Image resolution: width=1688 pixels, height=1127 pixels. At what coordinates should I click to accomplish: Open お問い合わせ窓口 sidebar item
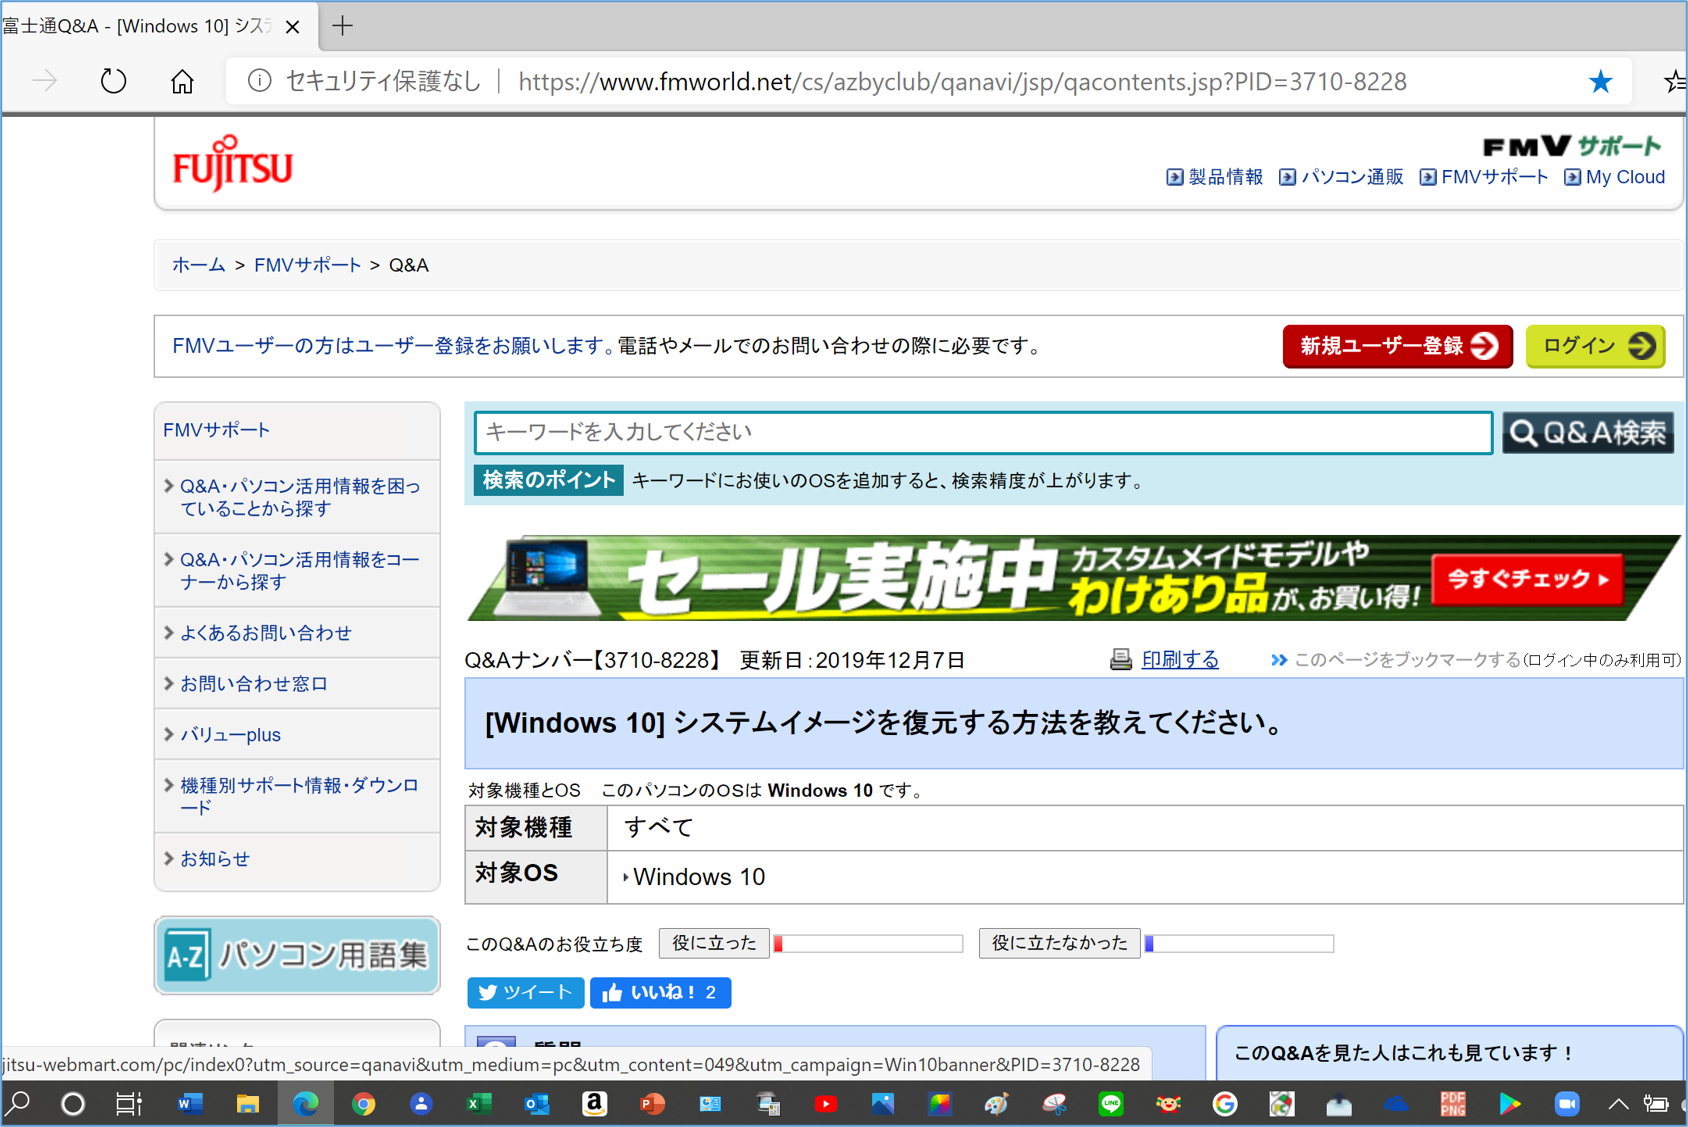pos(298,684)
